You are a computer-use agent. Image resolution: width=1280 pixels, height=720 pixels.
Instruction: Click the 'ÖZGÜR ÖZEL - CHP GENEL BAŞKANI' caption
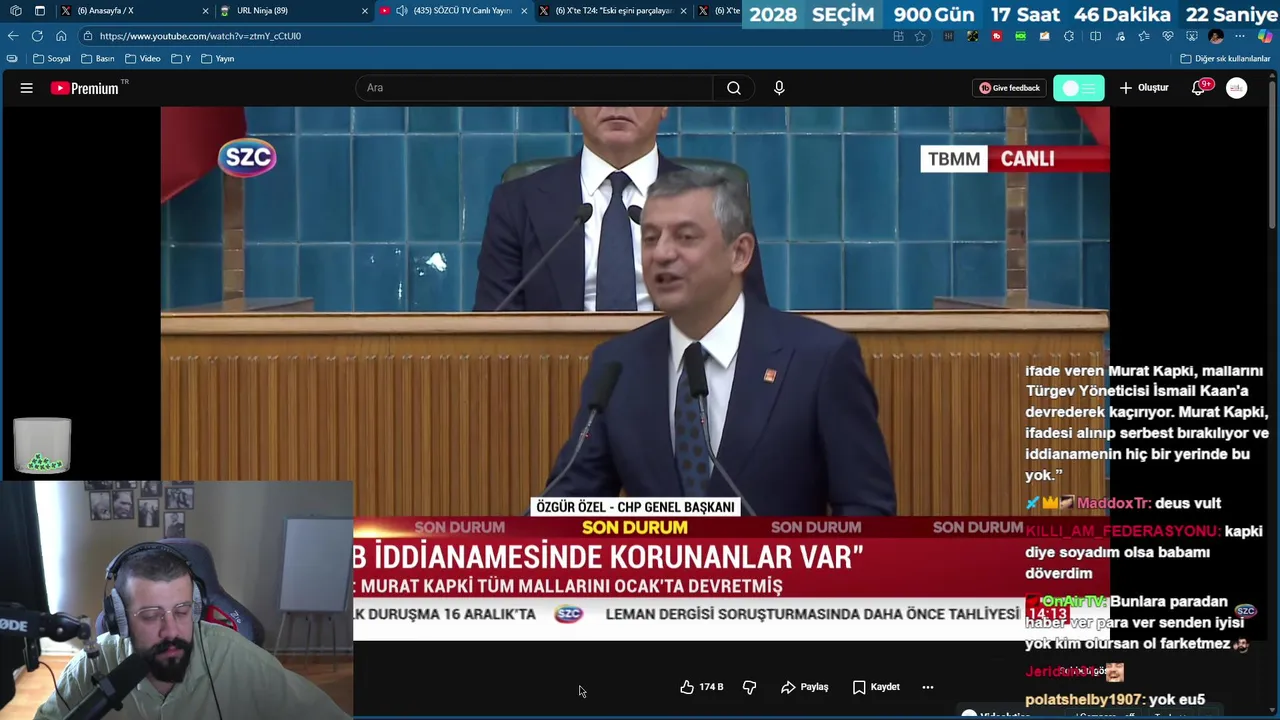pyautogui.click(x=635, y=507)
